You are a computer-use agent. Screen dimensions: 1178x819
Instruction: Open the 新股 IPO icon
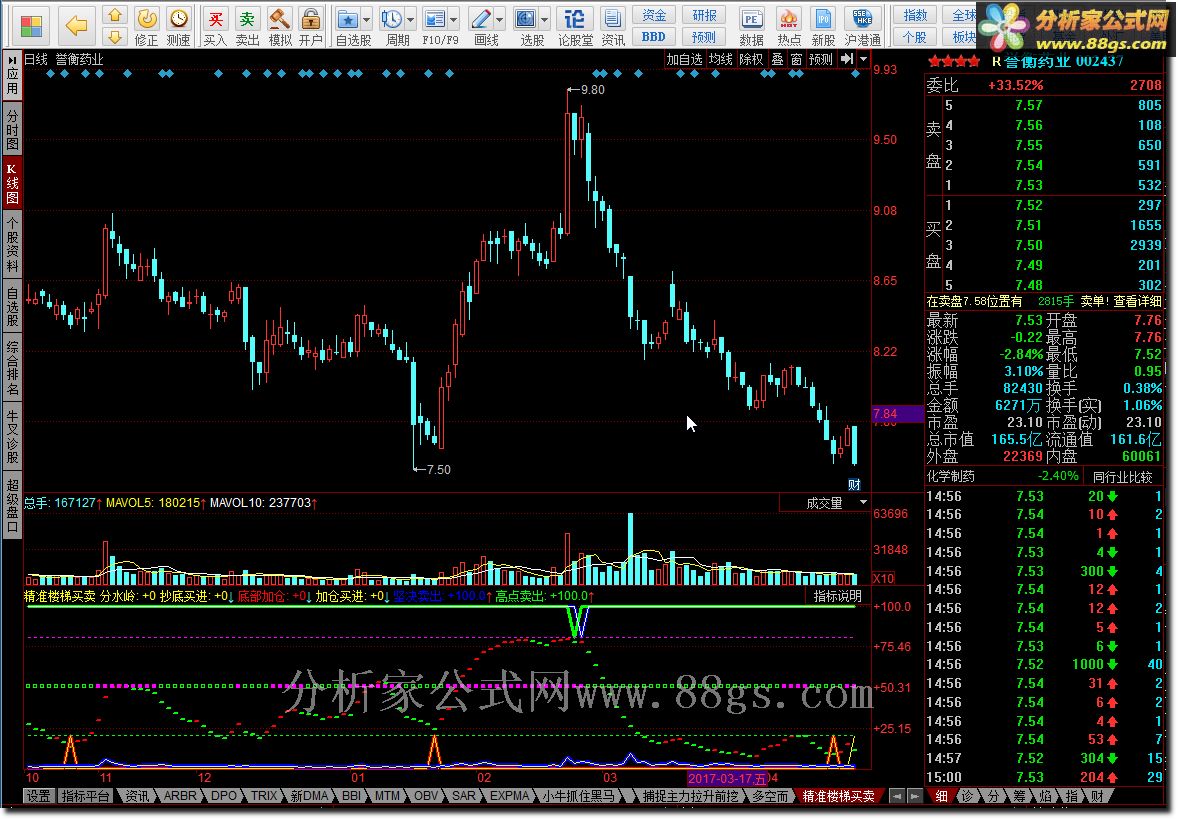point(823,26)
